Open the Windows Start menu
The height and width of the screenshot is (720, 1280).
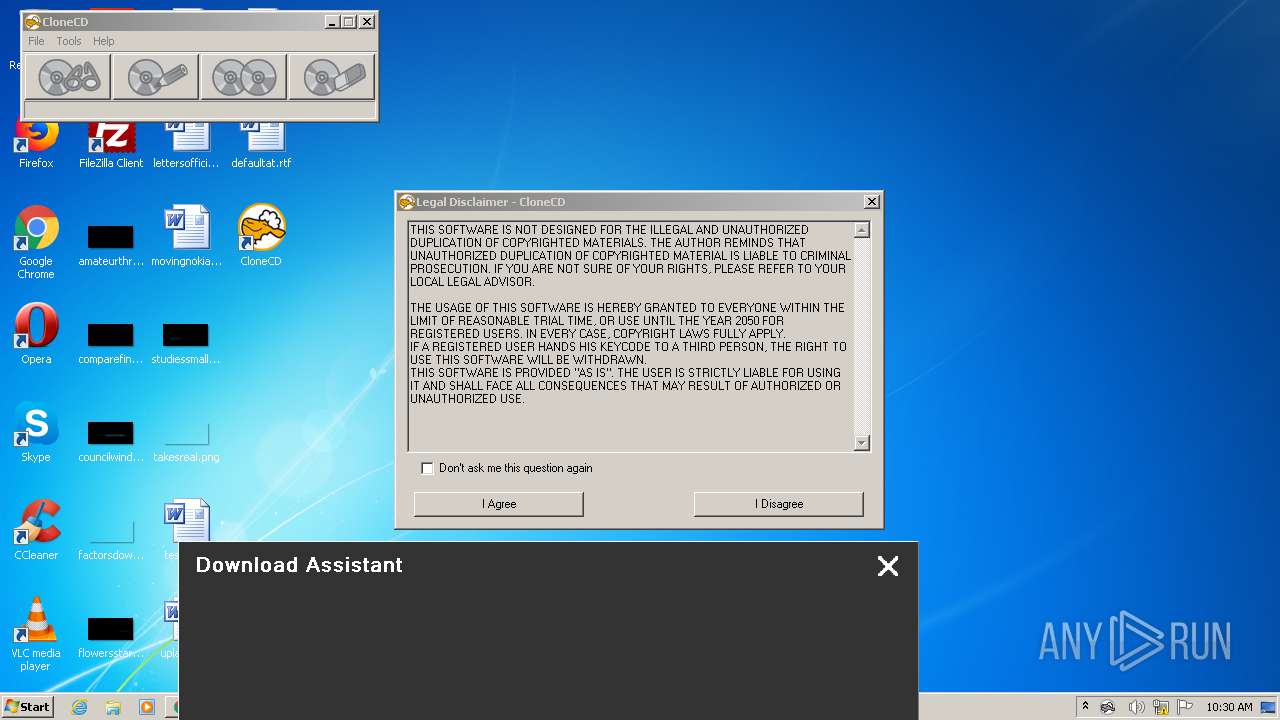point(28,706)
